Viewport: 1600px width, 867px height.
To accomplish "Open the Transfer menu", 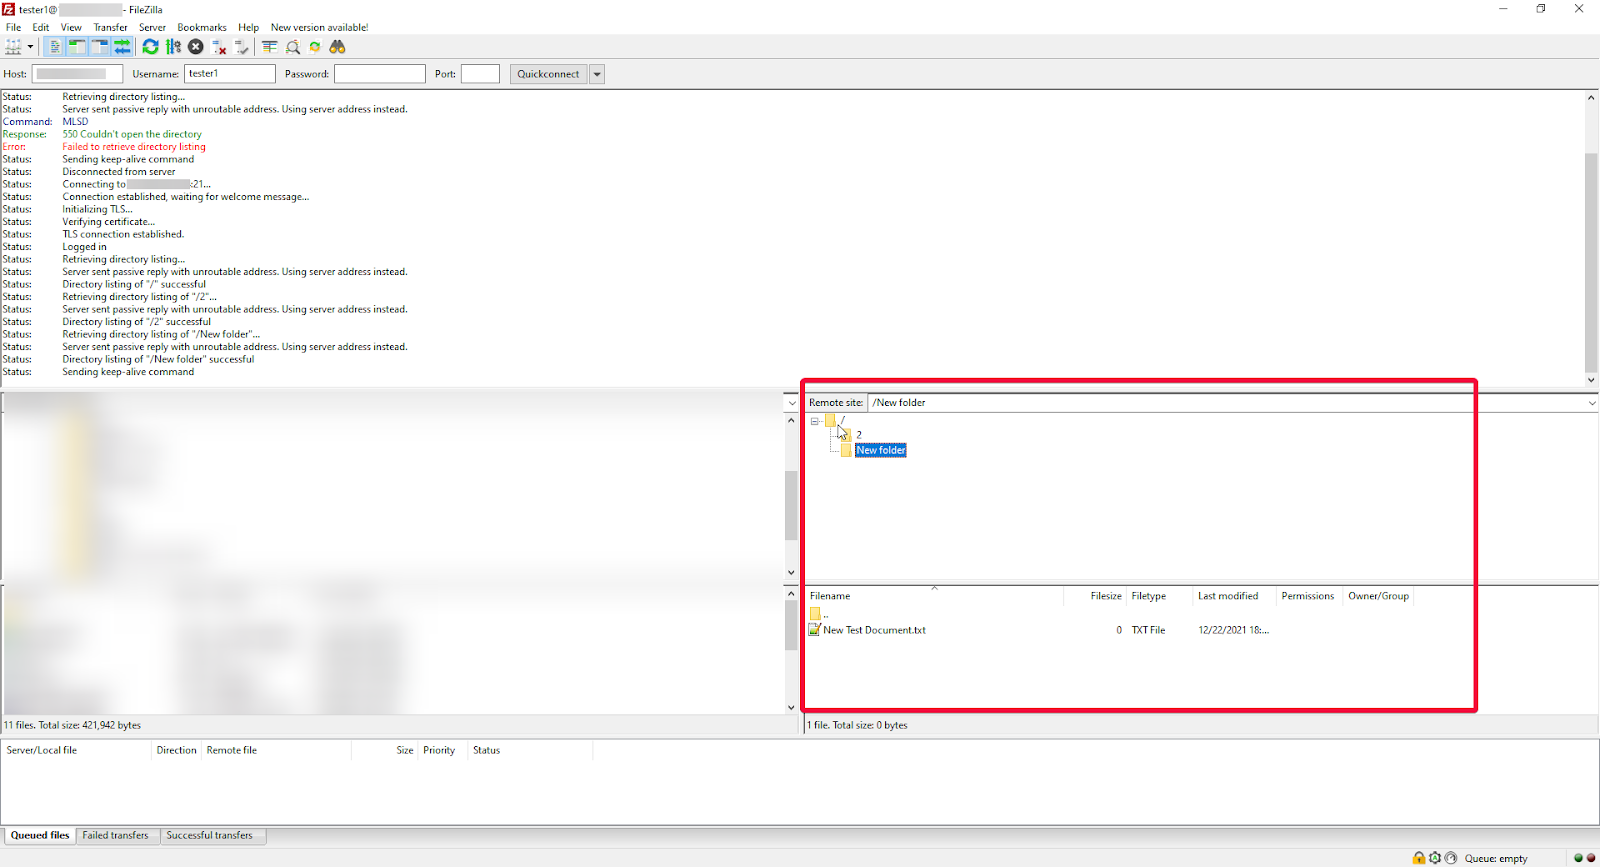I will (x=111, y=27).
